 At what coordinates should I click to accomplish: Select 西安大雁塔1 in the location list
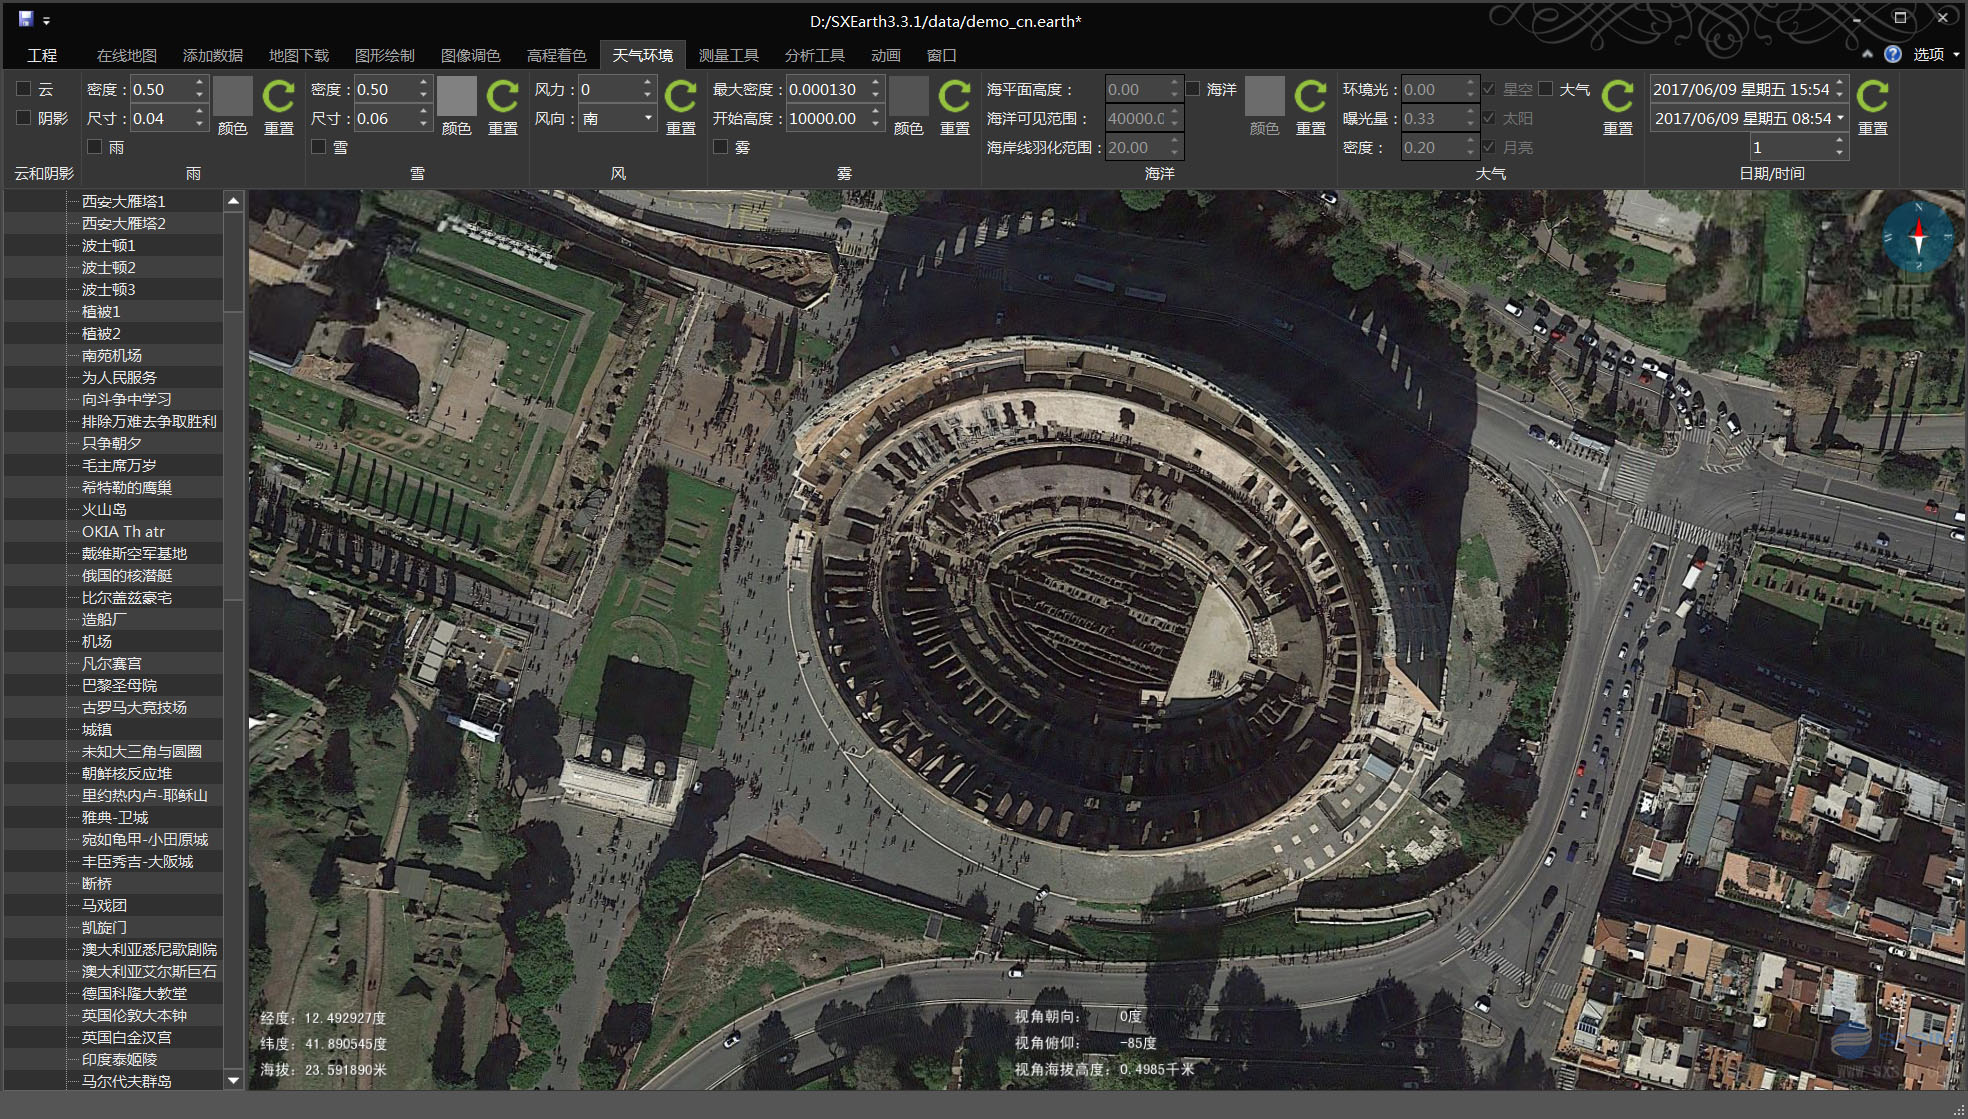click(124, 201)
